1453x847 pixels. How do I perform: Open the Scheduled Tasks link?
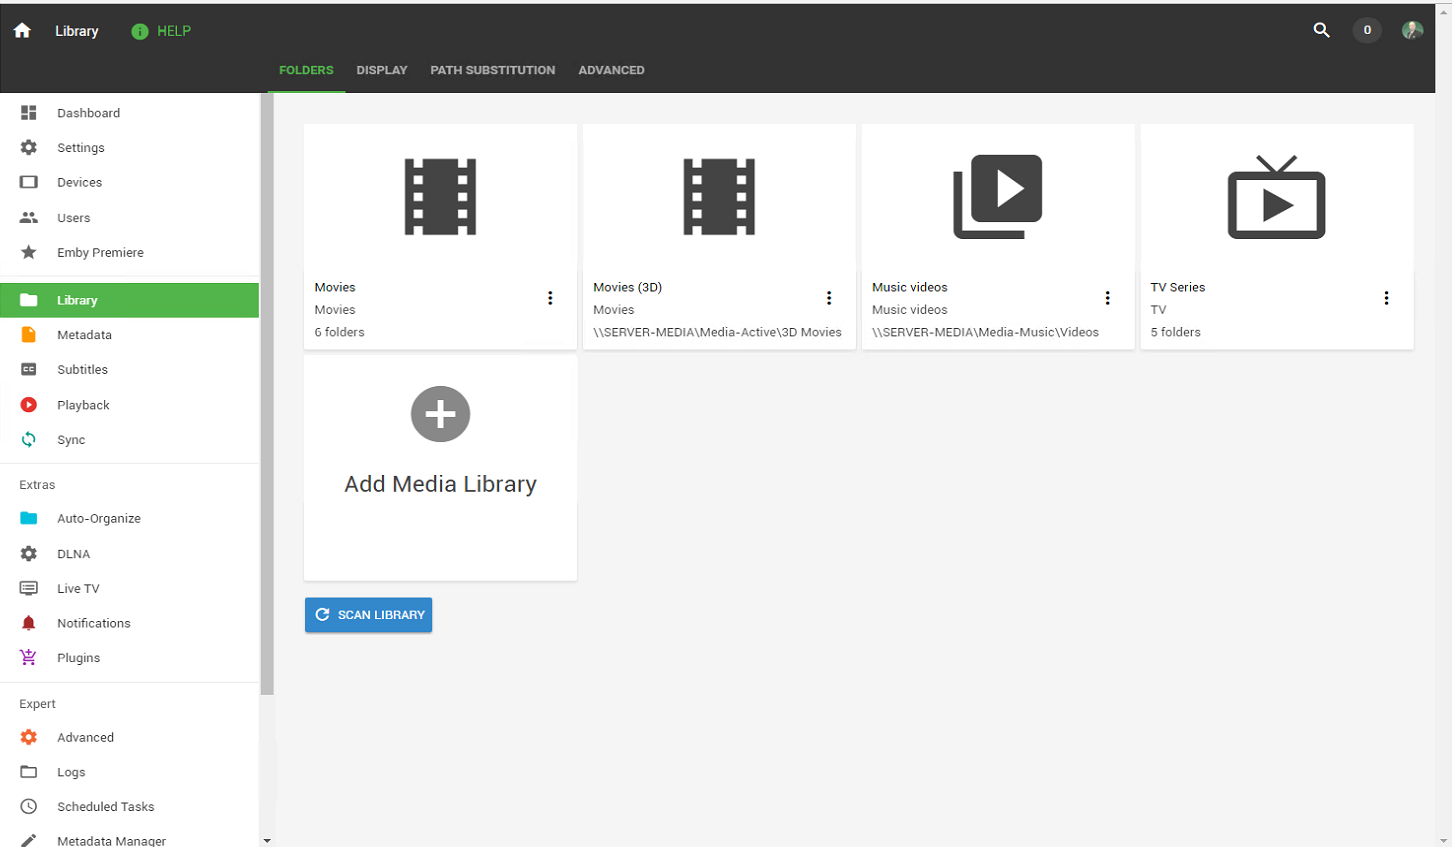[130, 807]
